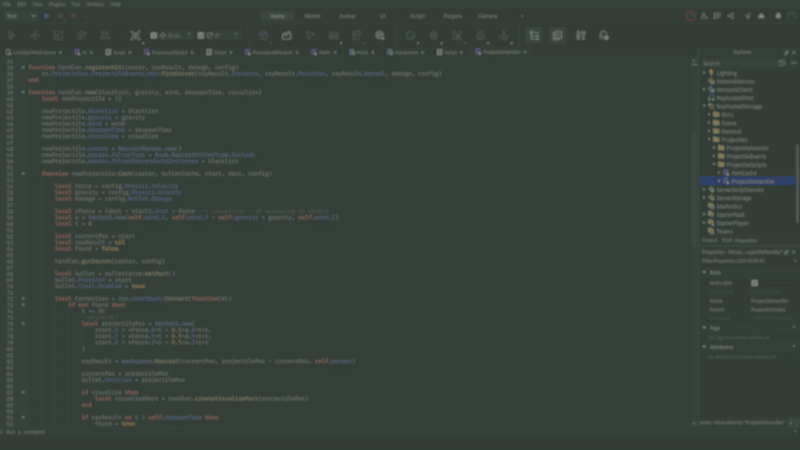Viewport: 800px width, 450px height.
Task: Click the Share icon top right
Action: [x=731, y=16]
